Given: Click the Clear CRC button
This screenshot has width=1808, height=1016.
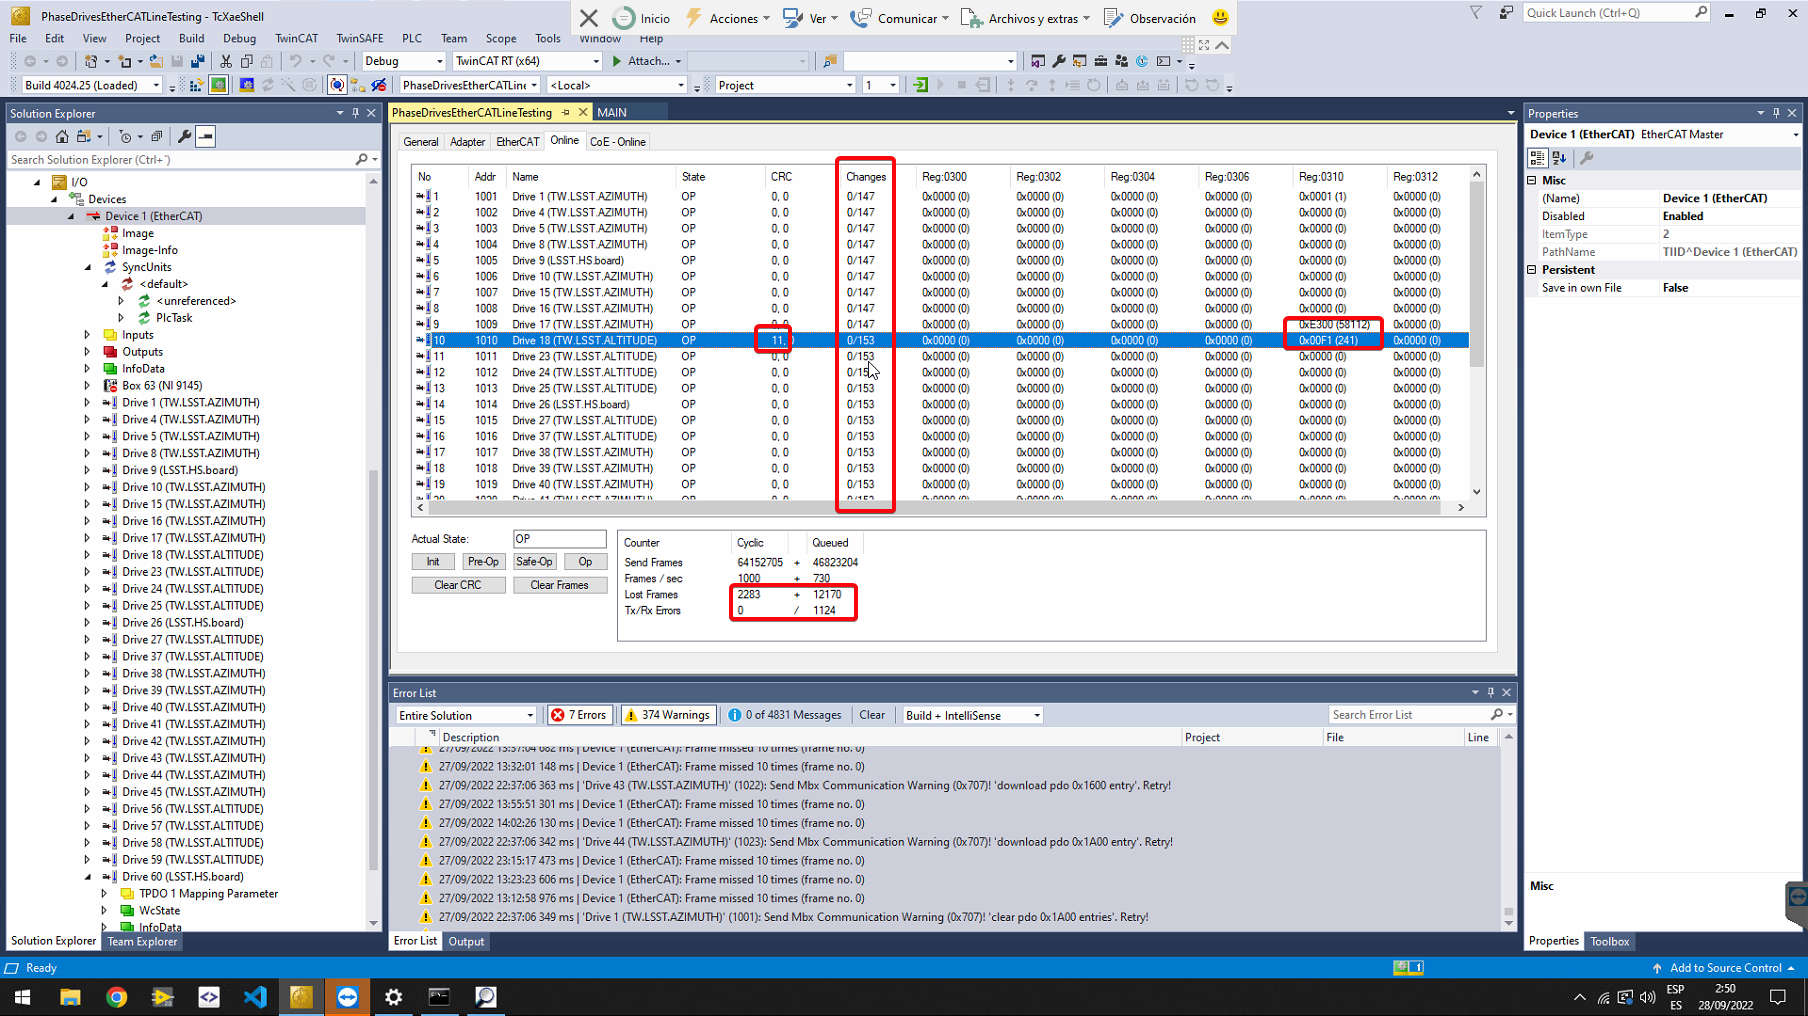Looking at the screenshot, I should click(457, 585).
